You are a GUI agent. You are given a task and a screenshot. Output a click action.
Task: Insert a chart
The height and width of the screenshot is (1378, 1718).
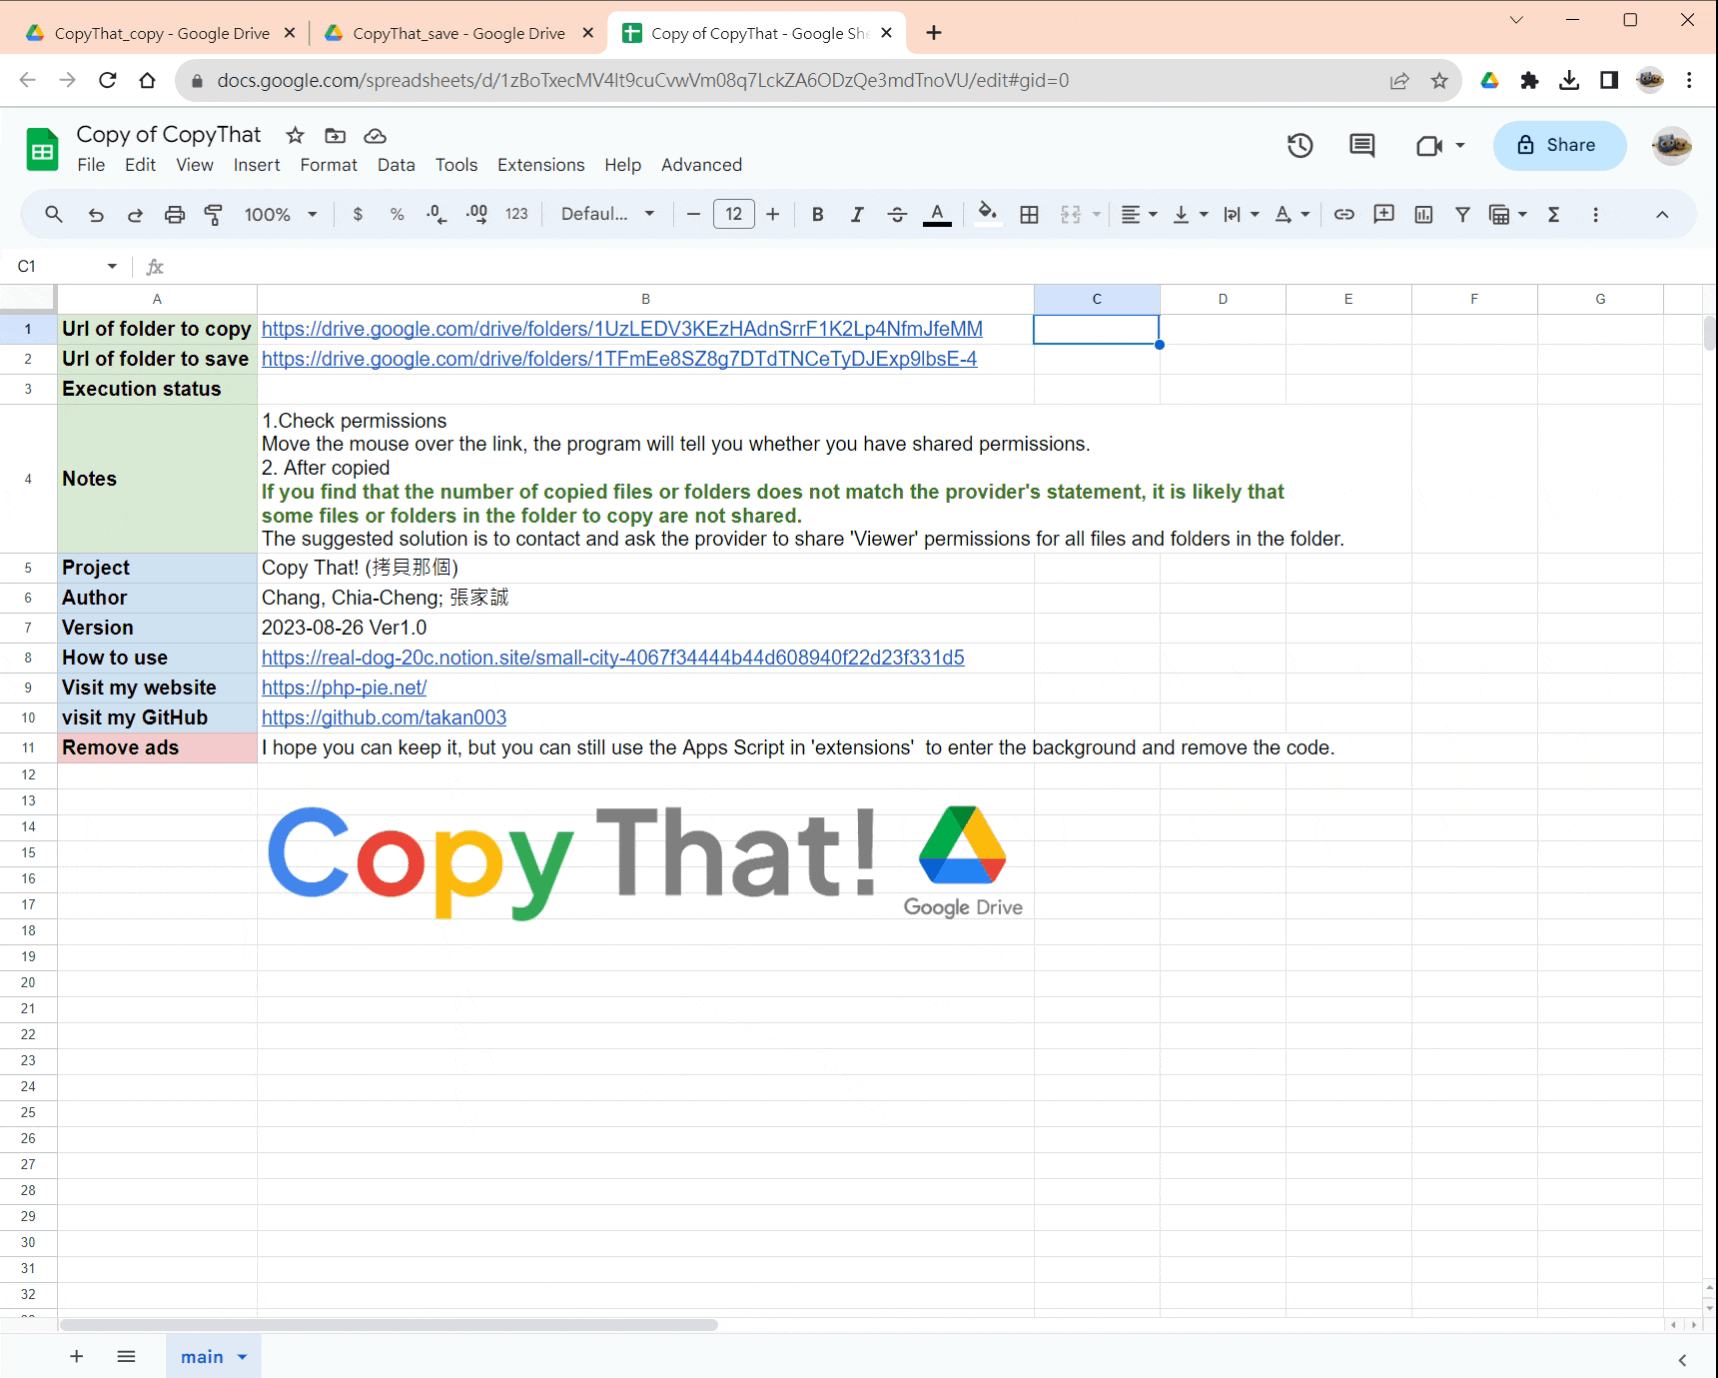pos(1424,214)
